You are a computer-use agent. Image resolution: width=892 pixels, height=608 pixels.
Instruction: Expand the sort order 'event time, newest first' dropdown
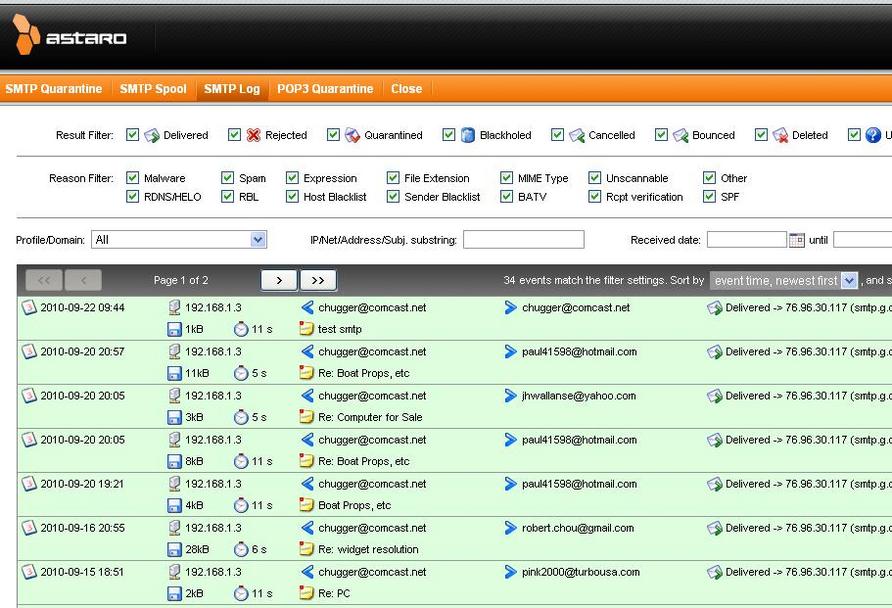(849, 281)
